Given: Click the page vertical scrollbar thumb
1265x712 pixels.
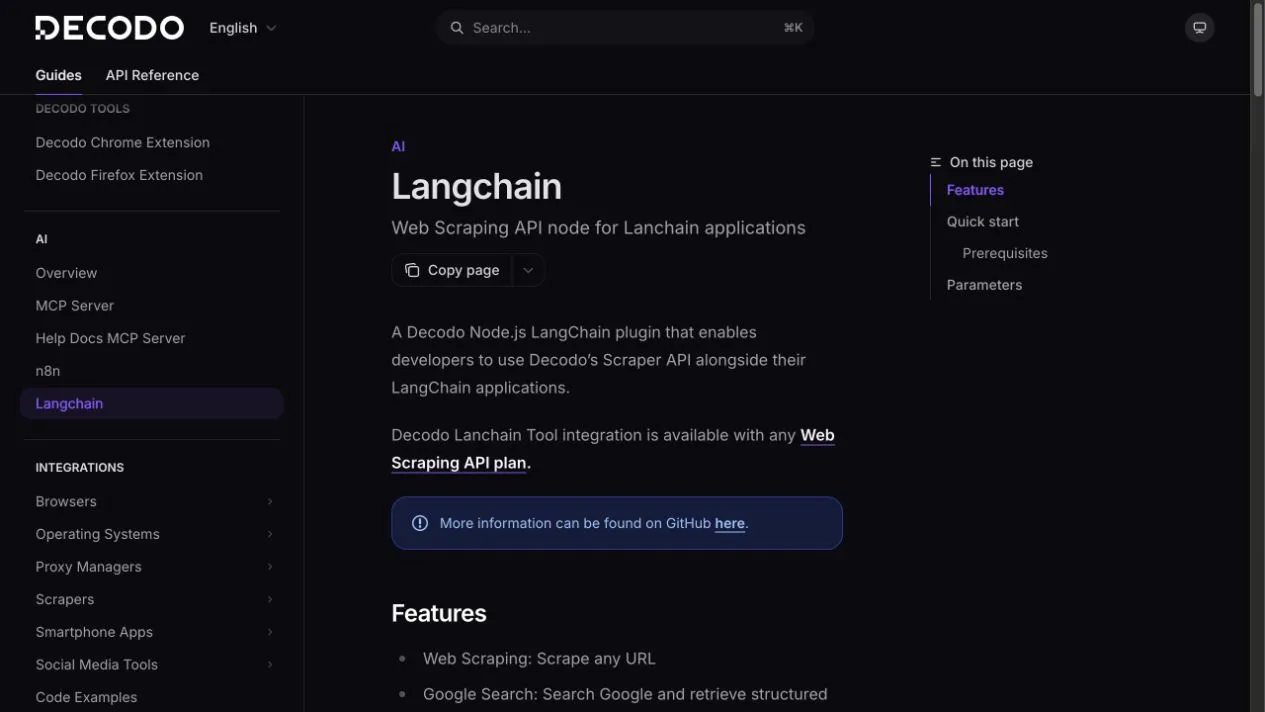Looking at the screenshot, I should tap(1258, 50).
